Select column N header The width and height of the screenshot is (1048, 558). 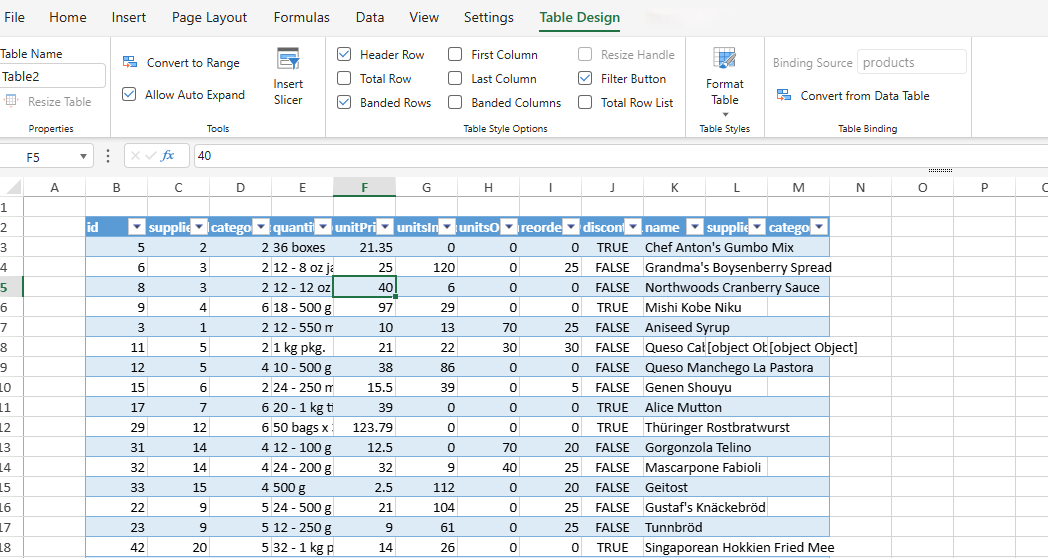pos(860,187)
